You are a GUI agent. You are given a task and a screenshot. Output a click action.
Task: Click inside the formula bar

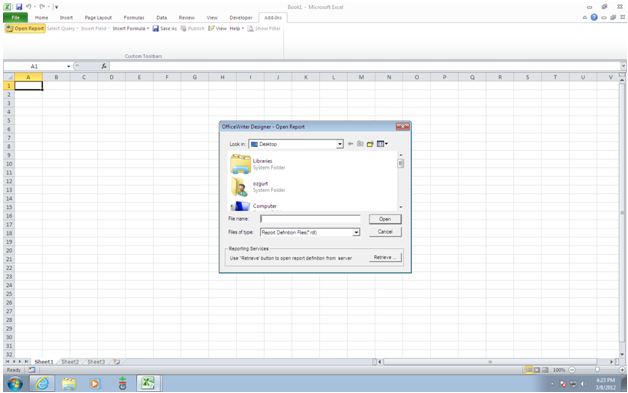(x=364, y=67)
